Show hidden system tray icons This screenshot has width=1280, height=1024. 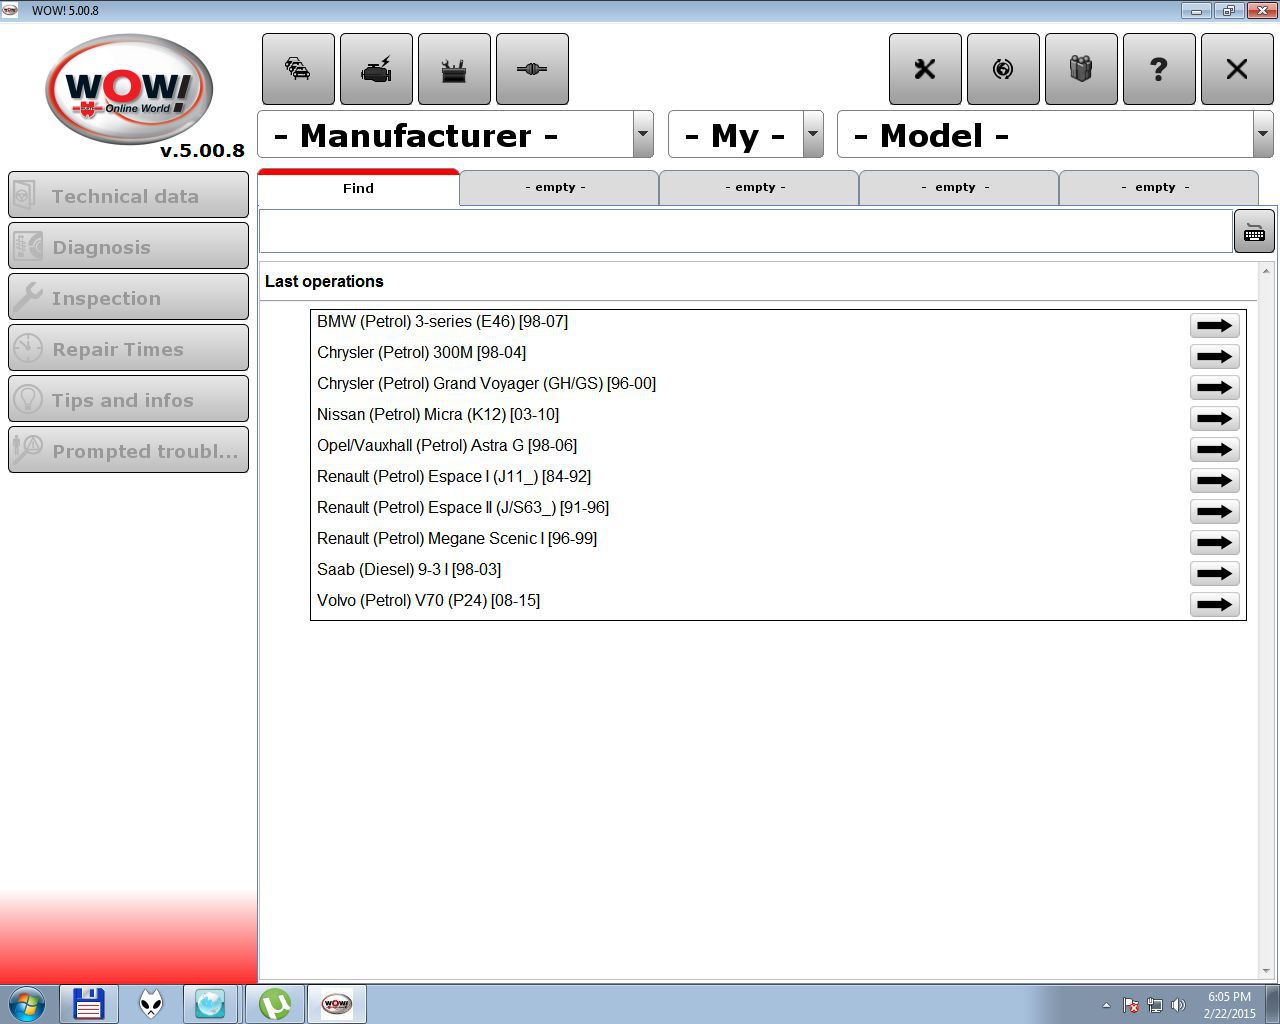(1106, 1005)
